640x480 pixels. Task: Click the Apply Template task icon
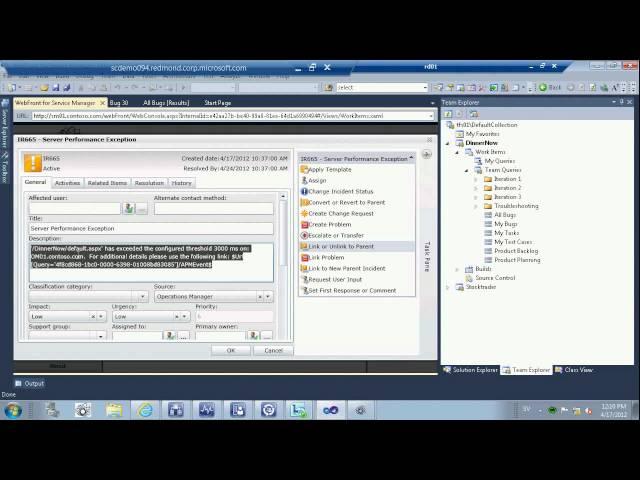click(x=304, y=170)
